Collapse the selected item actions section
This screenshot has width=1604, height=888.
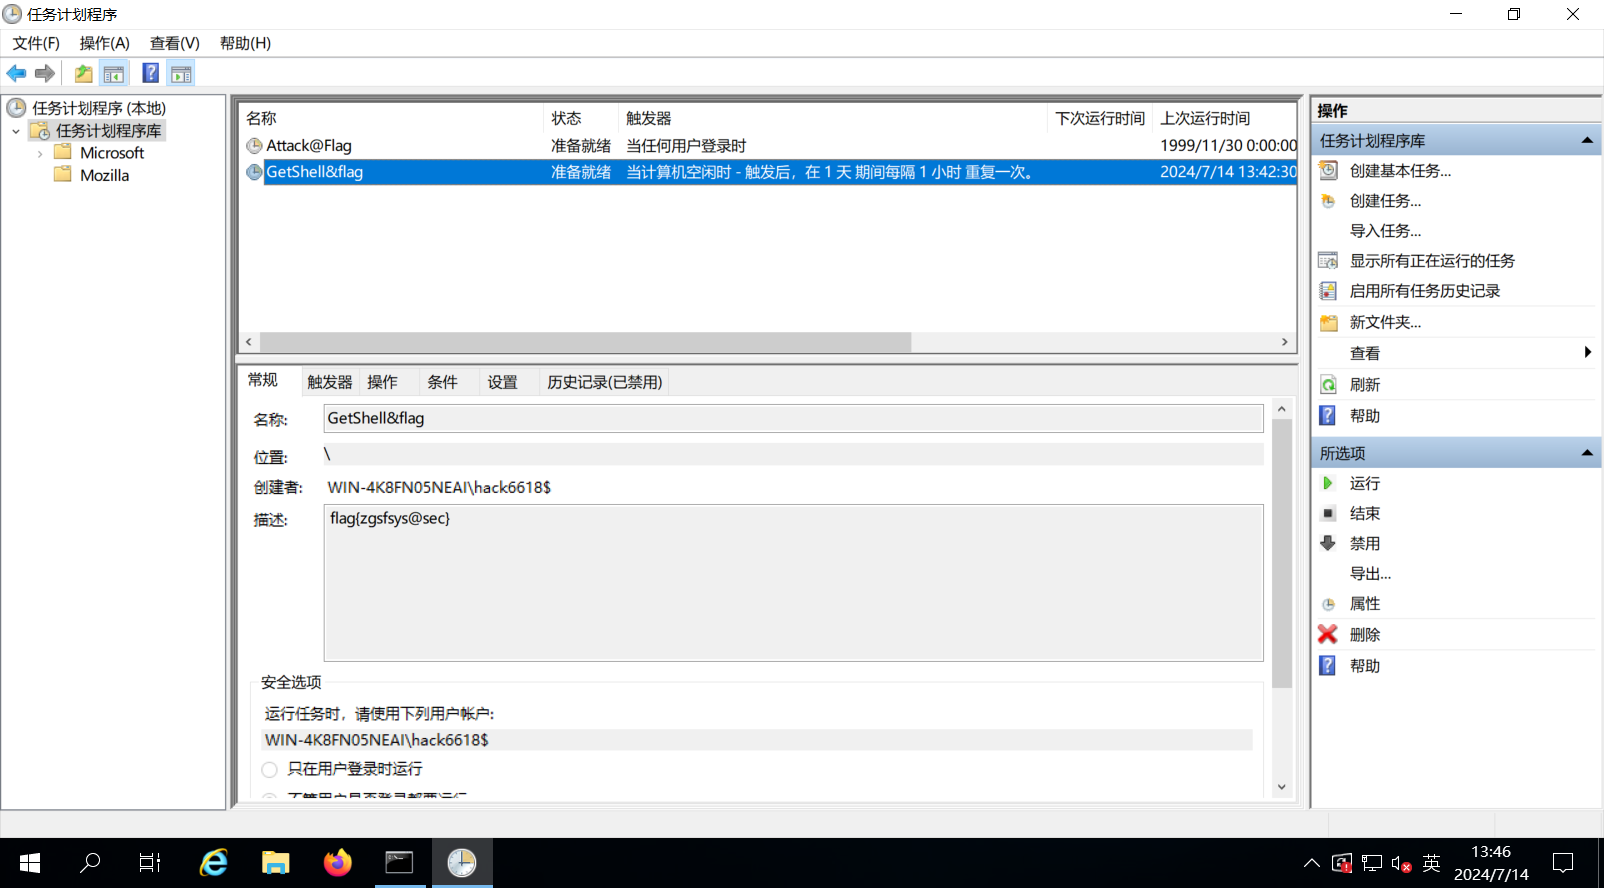(x=1586, y=453)
